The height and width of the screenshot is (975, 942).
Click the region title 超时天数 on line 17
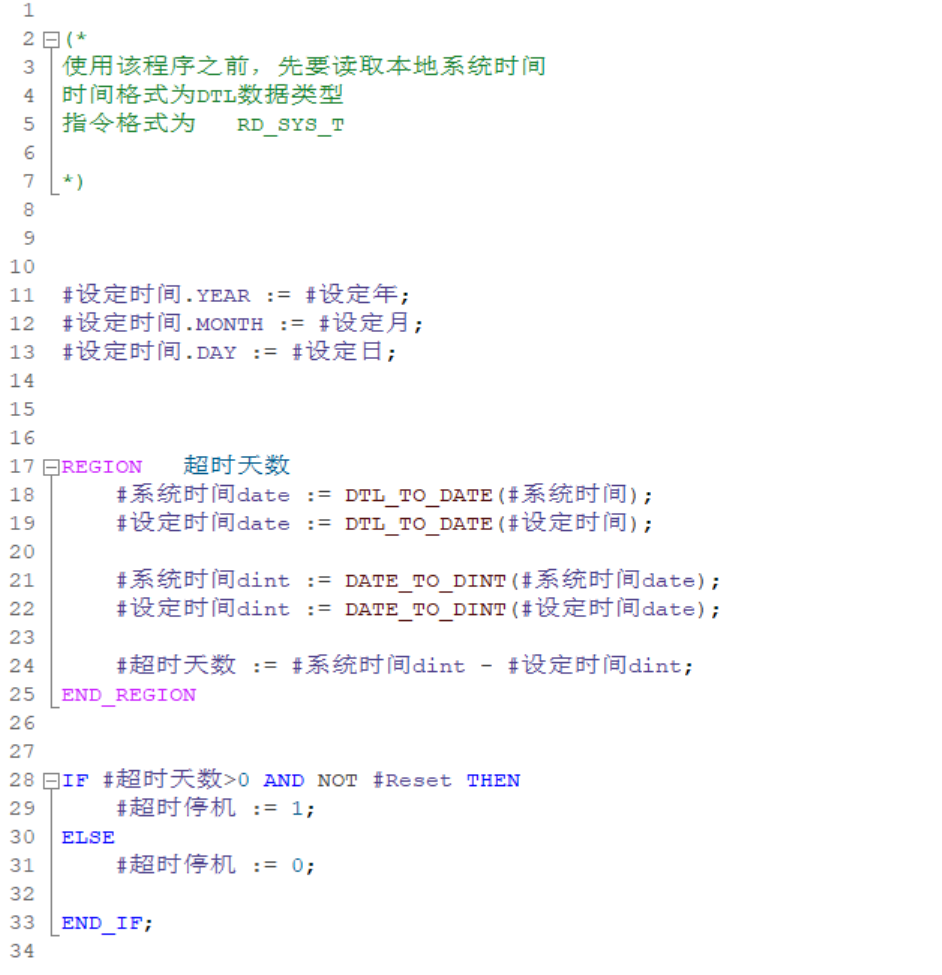pyautogui.click(x=237, y=466)
